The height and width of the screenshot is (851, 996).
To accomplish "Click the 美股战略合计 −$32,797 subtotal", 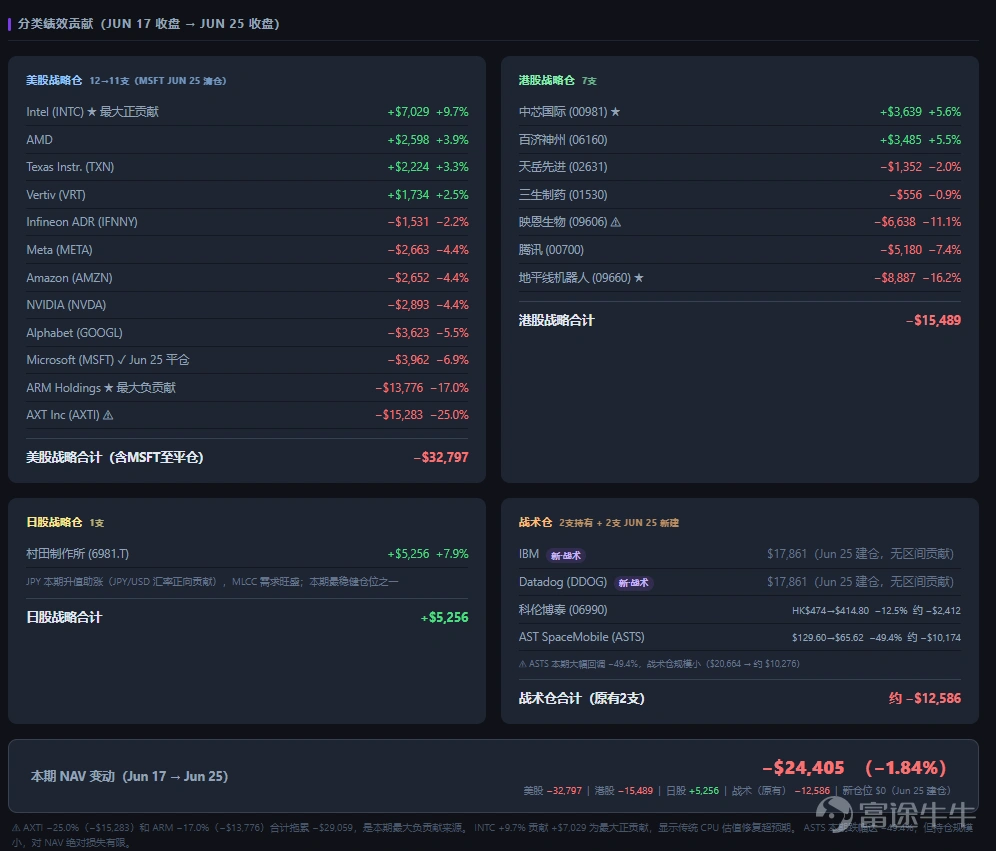I will [x=247, y=457].
